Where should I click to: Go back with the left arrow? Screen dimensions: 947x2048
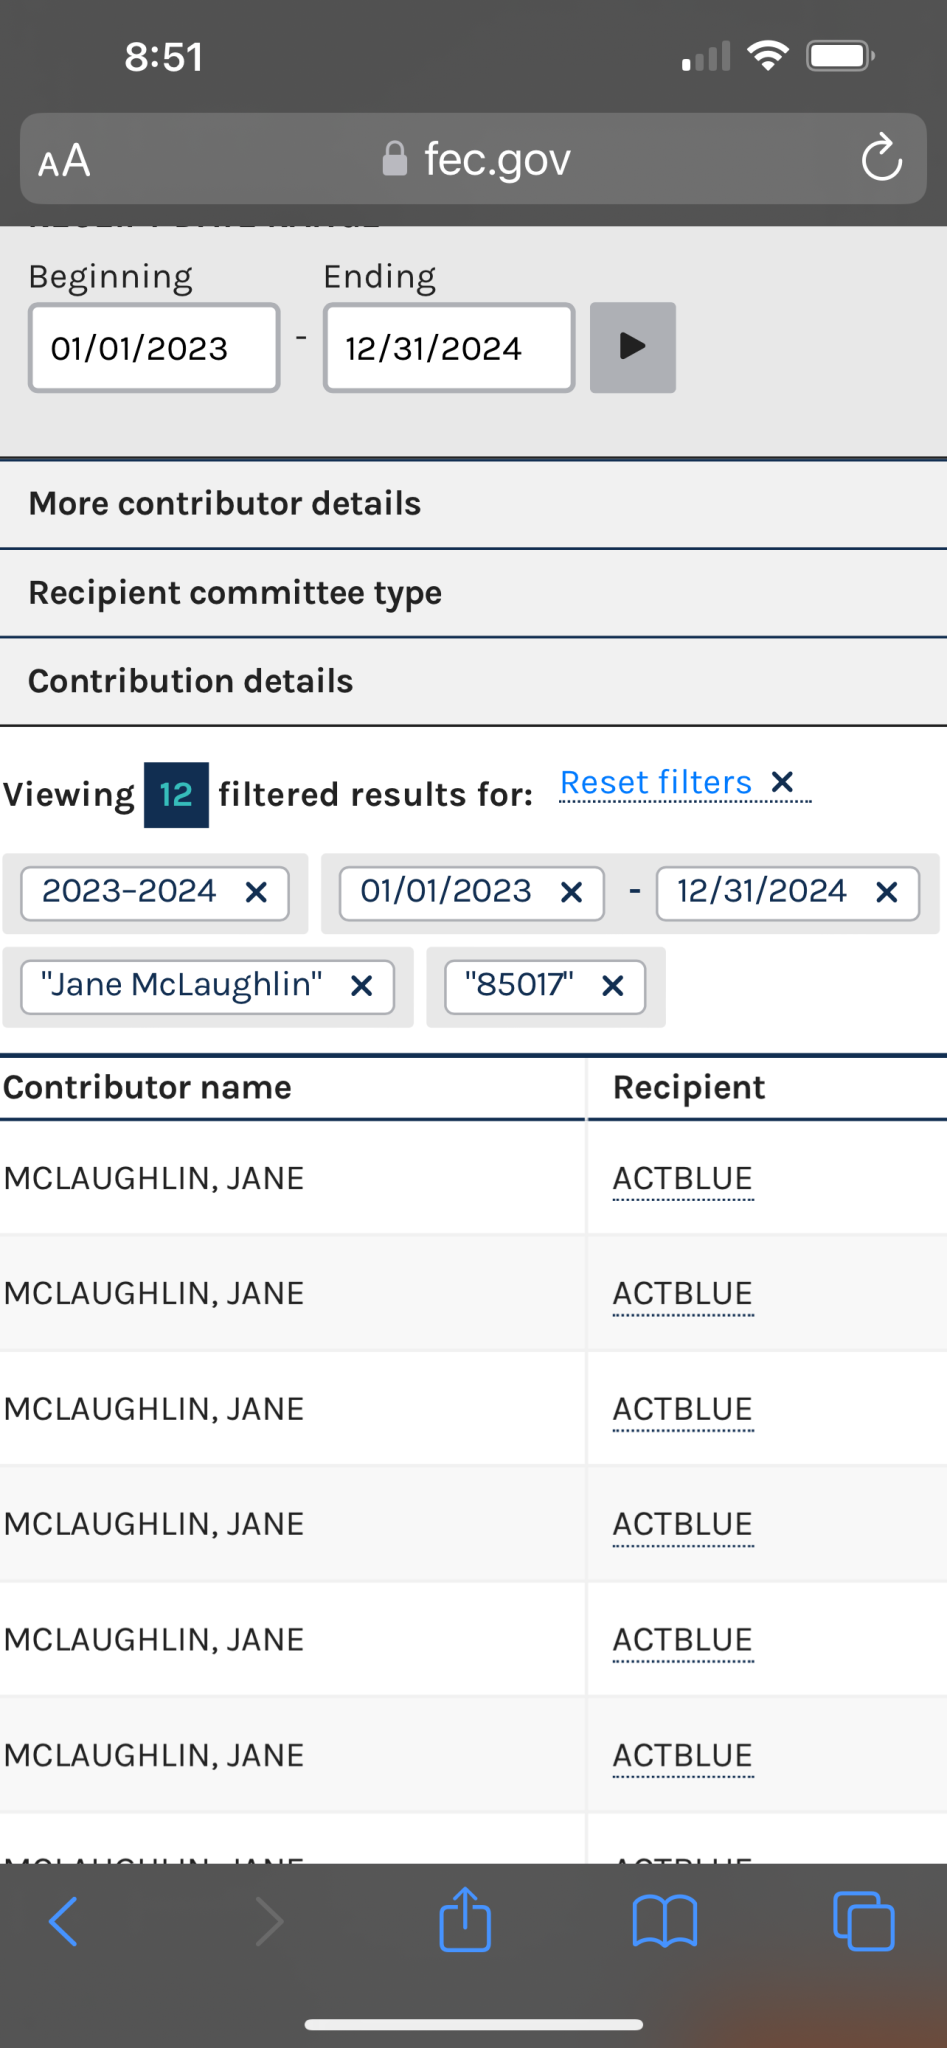coord(63,1921)
